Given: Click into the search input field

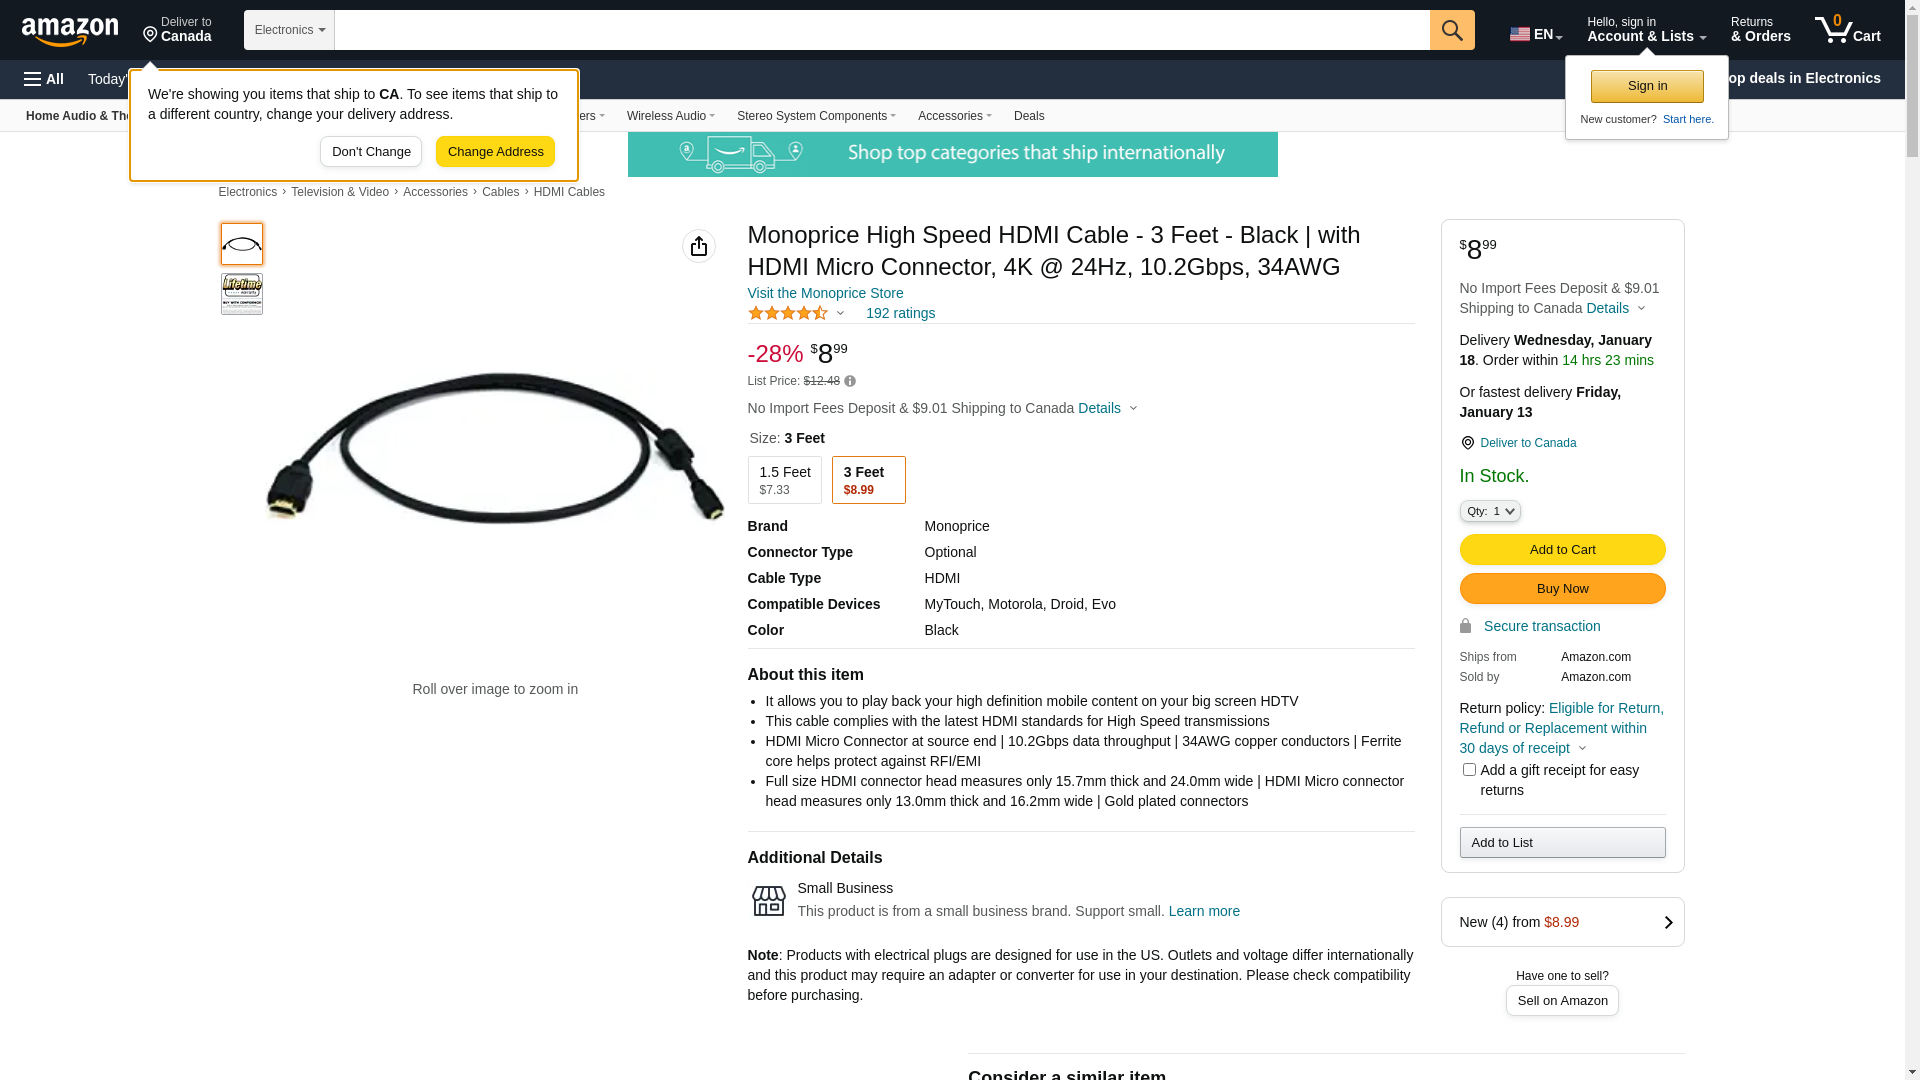Looking at the screenshot, I should coord(881,30).
